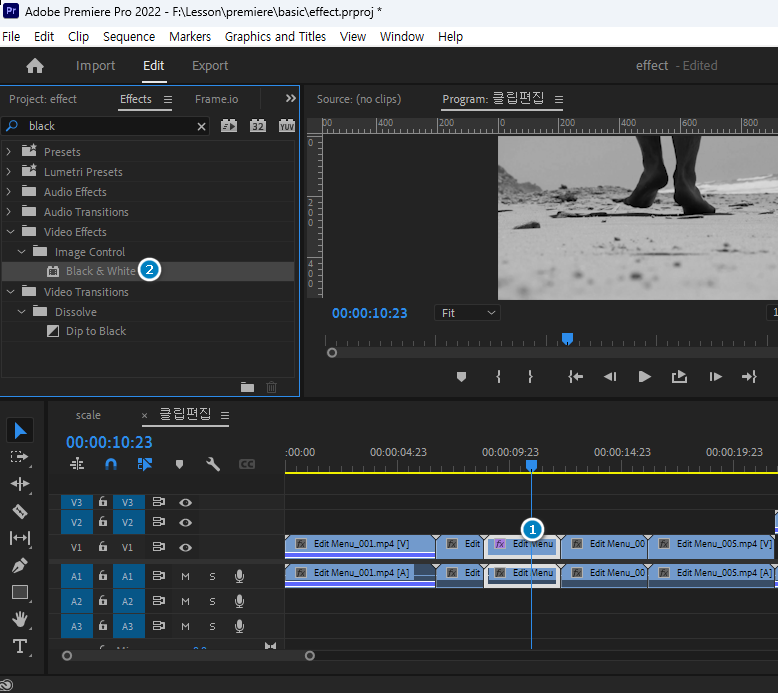
Task: Select the Type tool
Action: (x=20, y=646)
